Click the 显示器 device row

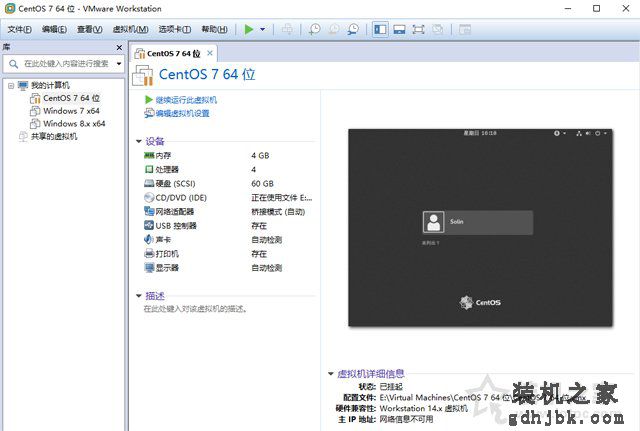(x=228, y=268)
